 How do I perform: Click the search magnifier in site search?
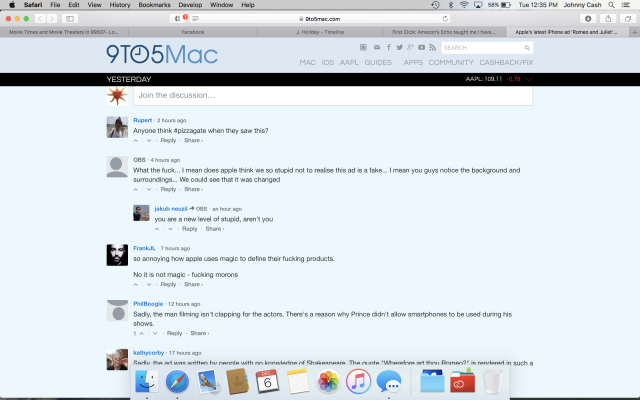[527, 48]
